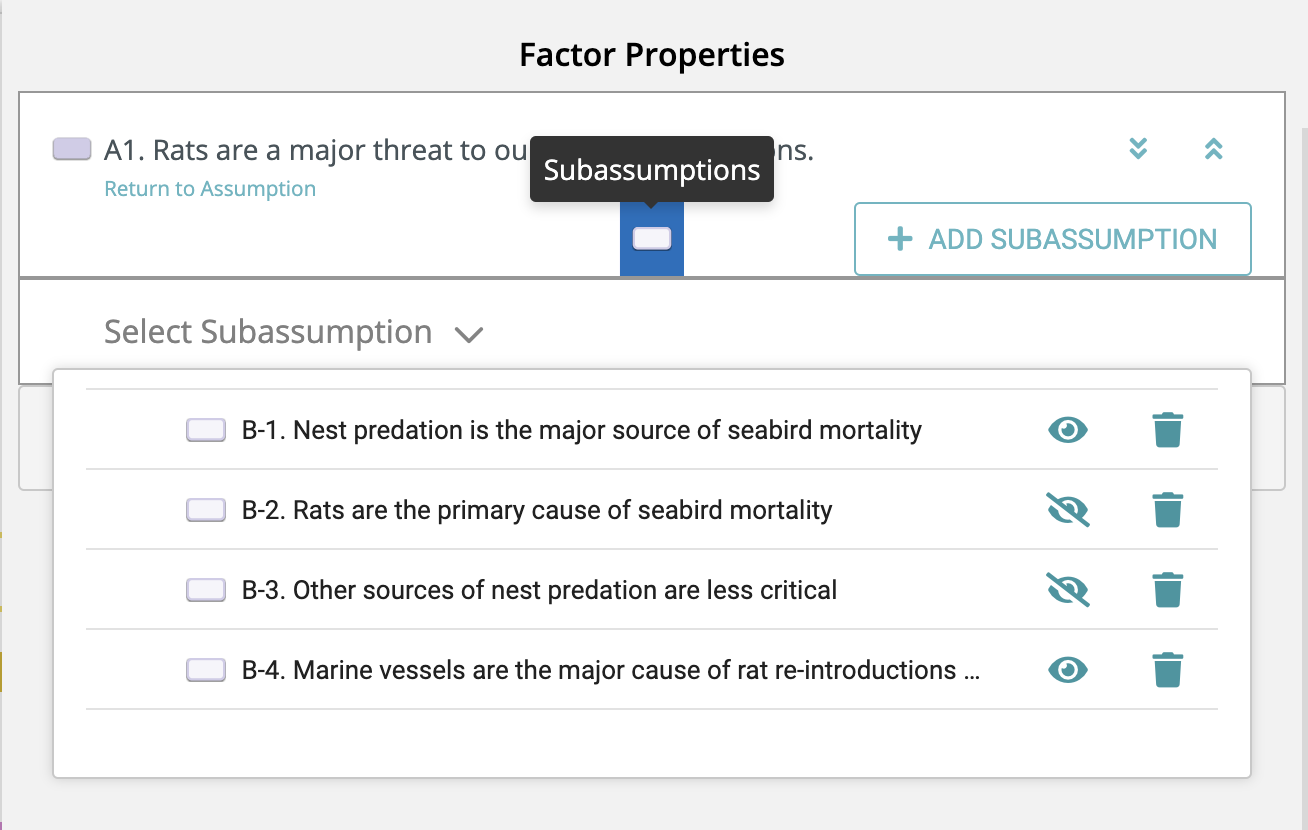Click the Add Subassumption button
1308x830 pixels.
point(1052,239)
